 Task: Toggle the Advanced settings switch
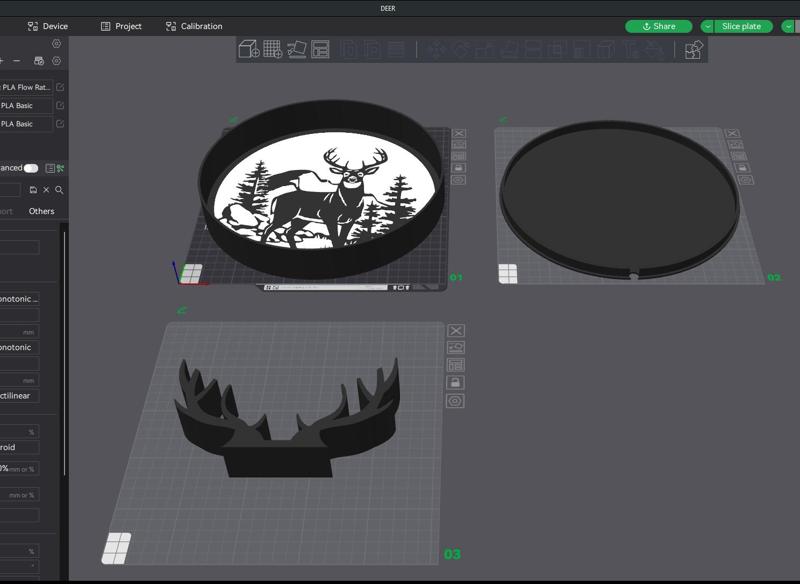point(31,168)
